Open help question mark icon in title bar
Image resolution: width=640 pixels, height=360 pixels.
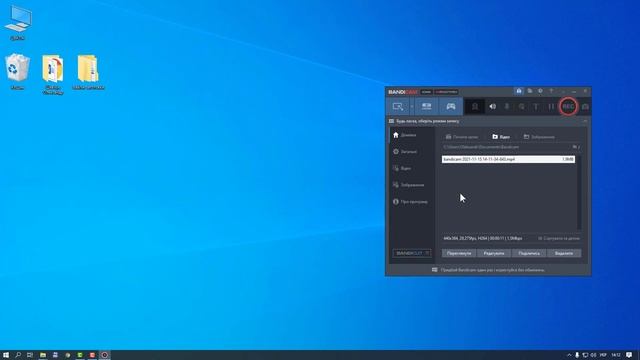click(x=551, y=91)
